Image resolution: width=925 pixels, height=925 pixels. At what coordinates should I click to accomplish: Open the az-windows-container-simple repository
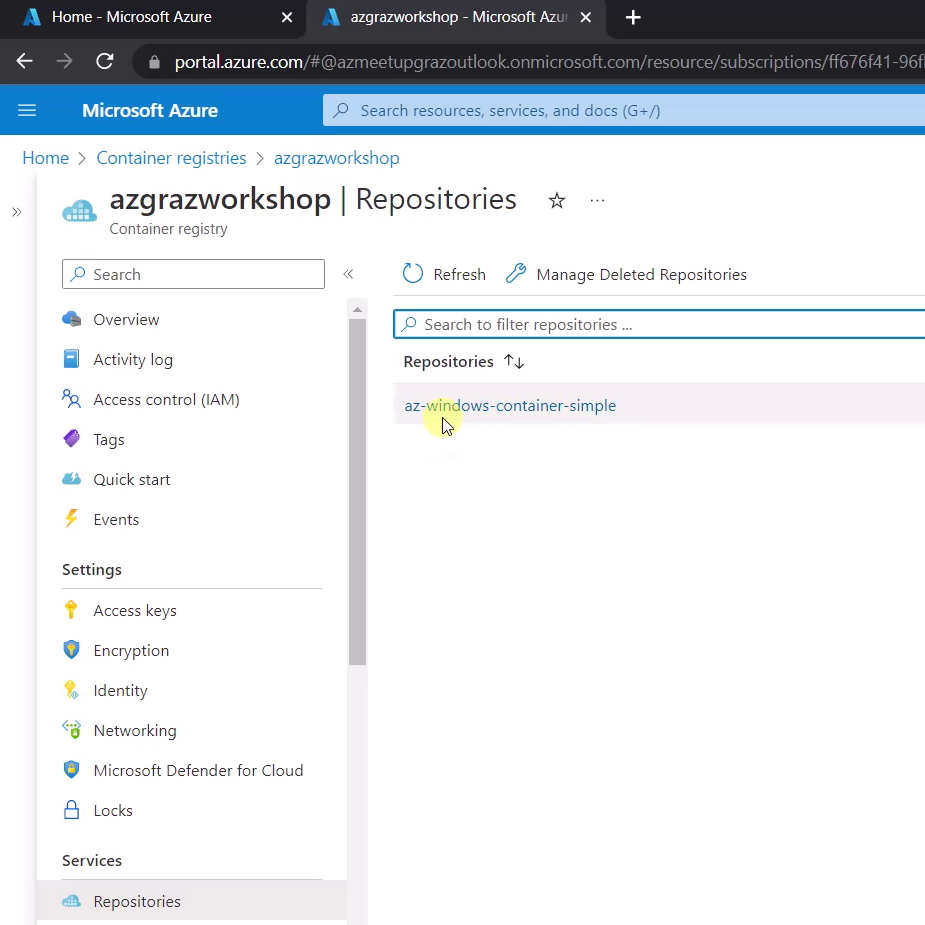tap(510, 406)
